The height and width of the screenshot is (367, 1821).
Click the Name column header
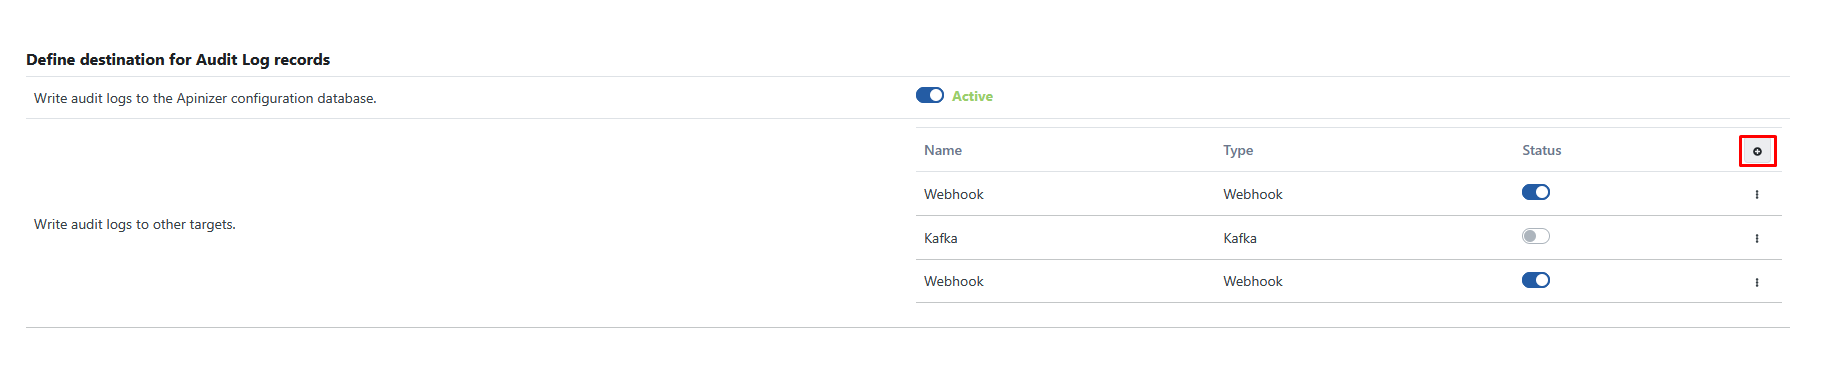[943, 150]
